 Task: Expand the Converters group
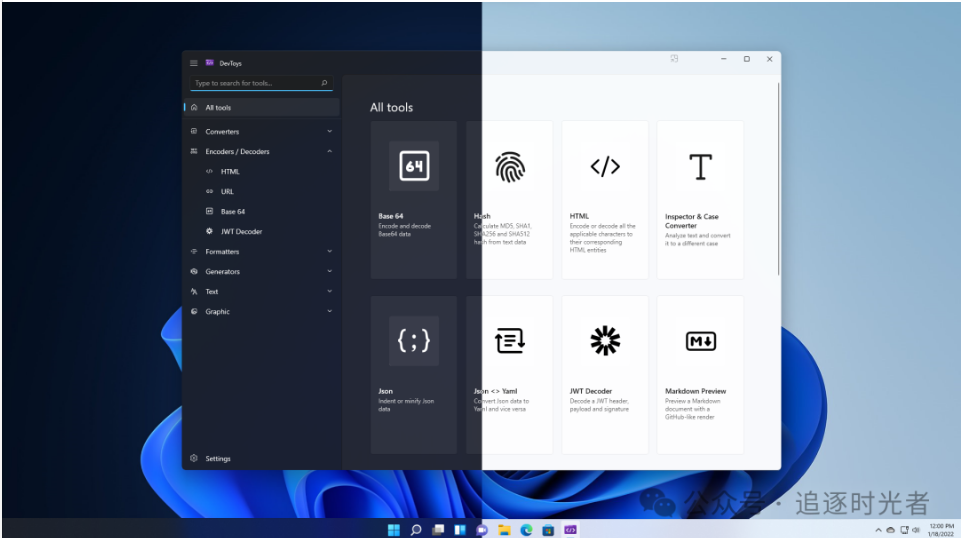330,131
